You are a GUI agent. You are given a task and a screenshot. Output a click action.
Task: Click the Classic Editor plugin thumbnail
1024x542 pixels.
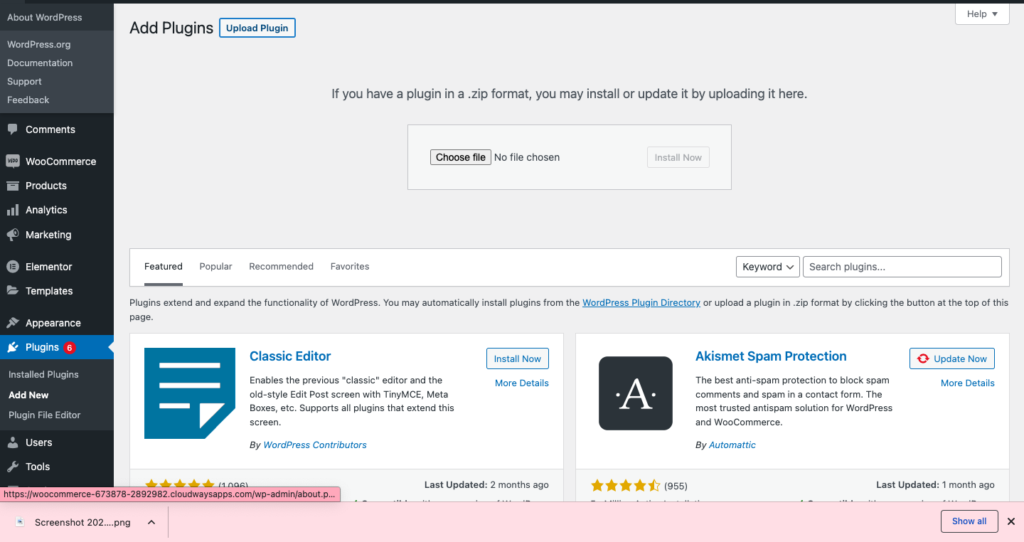tap(189, 393)
